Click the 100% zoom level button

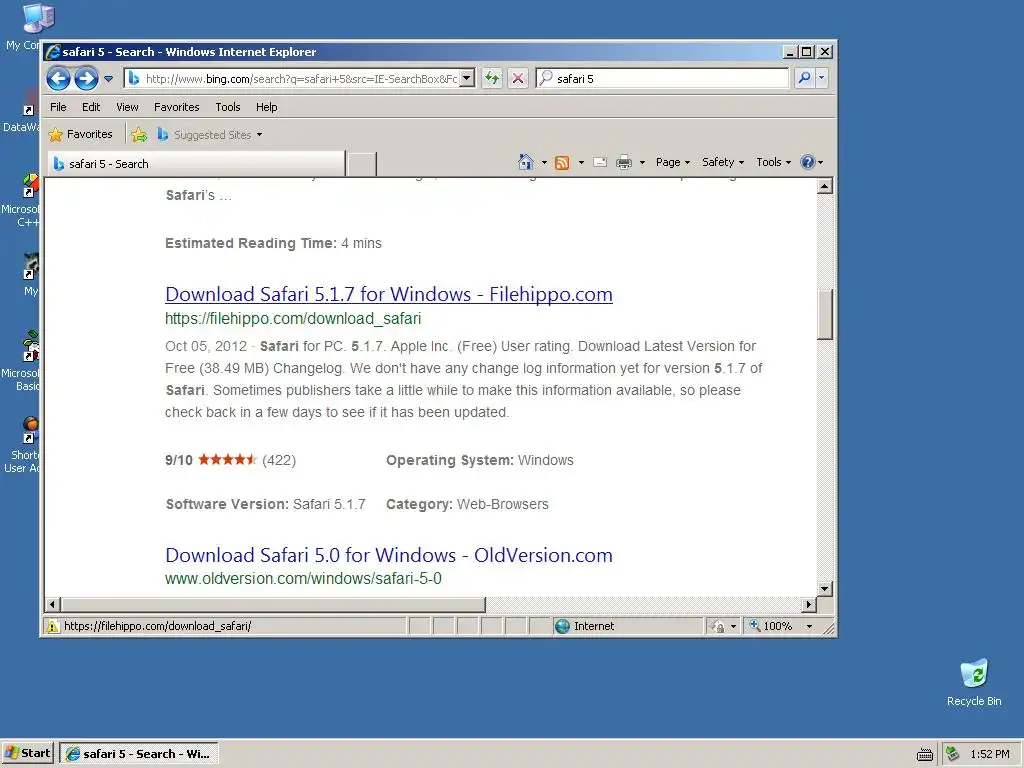(771, 626)
